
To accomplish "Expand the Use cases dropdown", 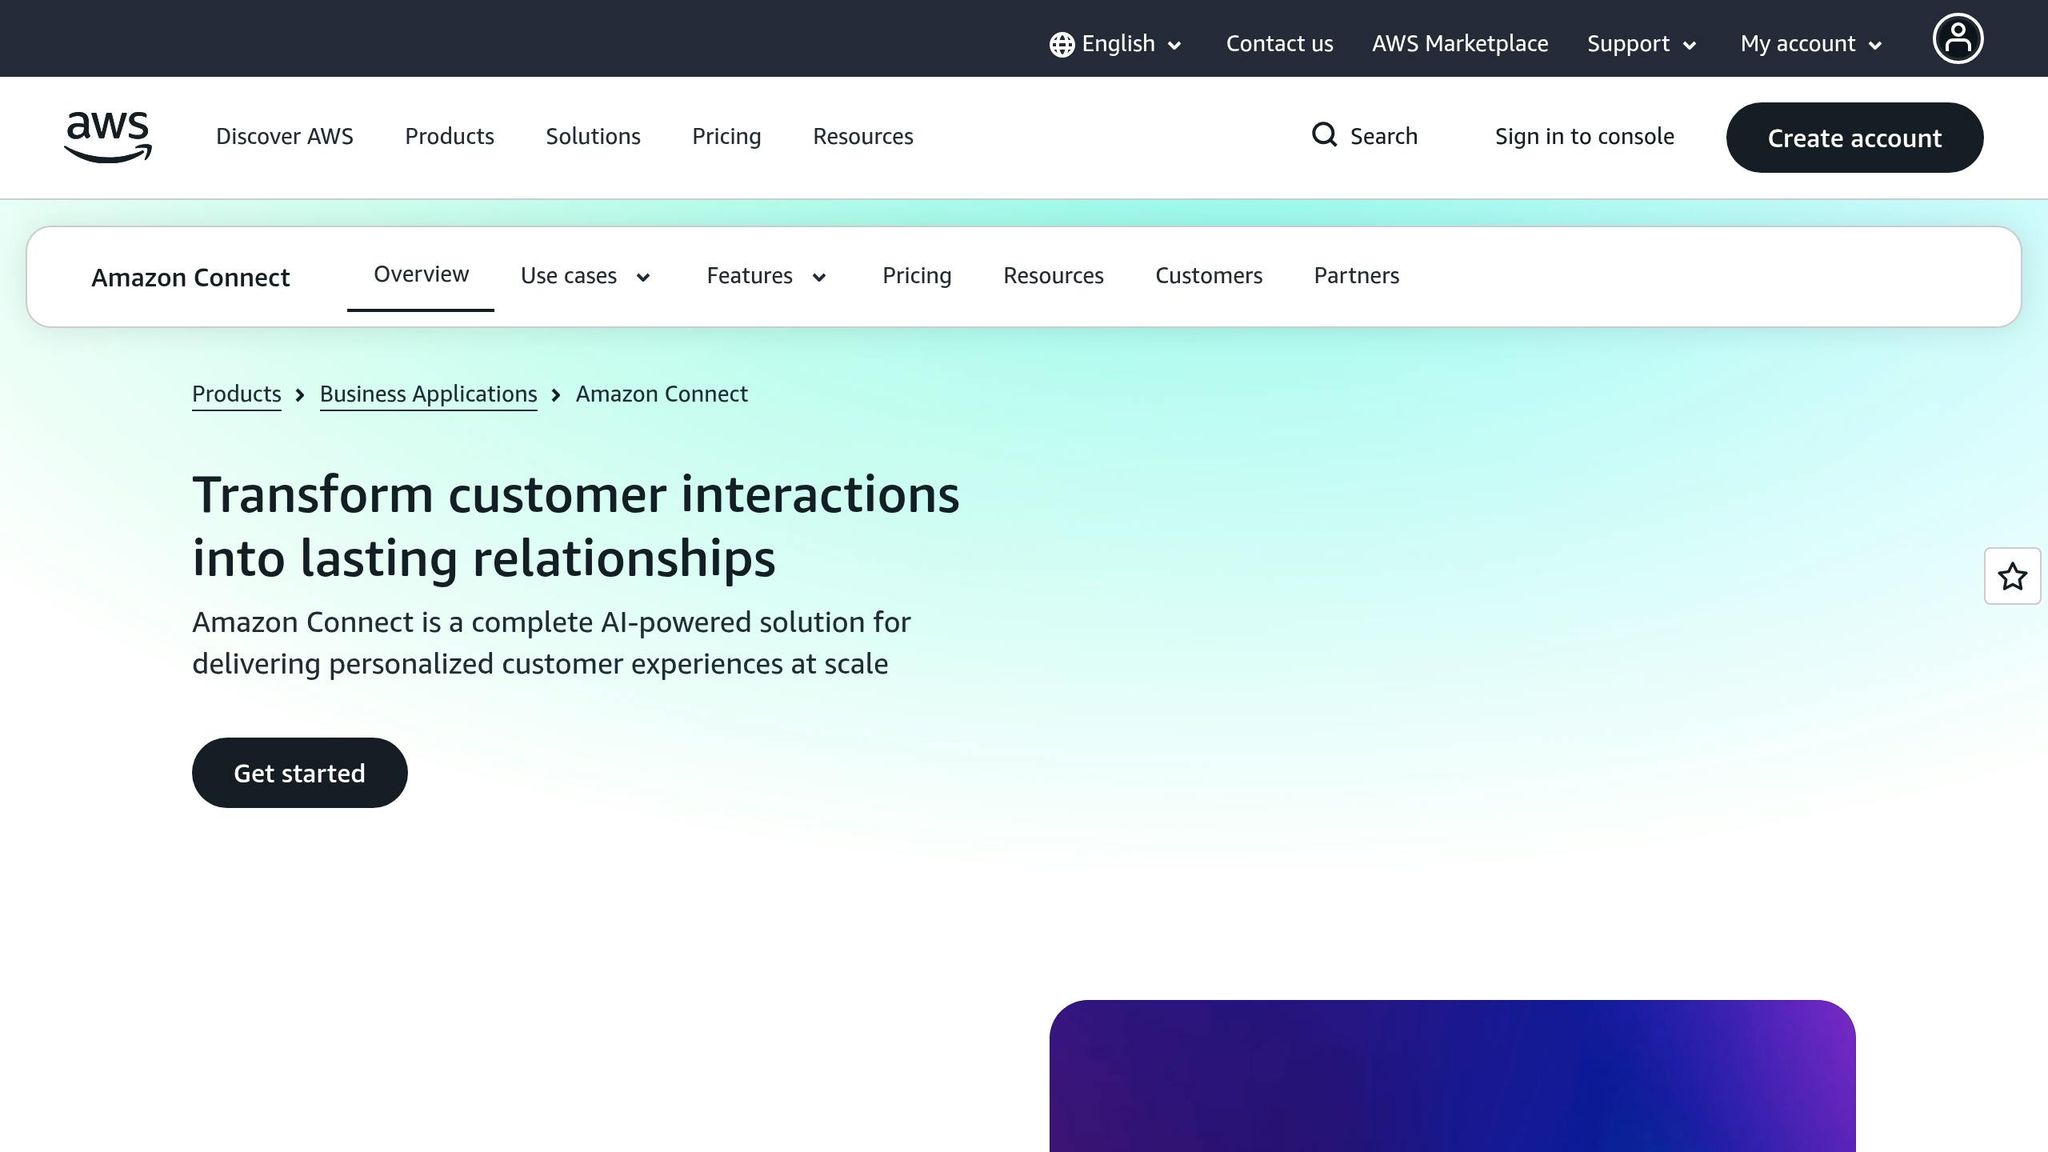I will point(586,276).
